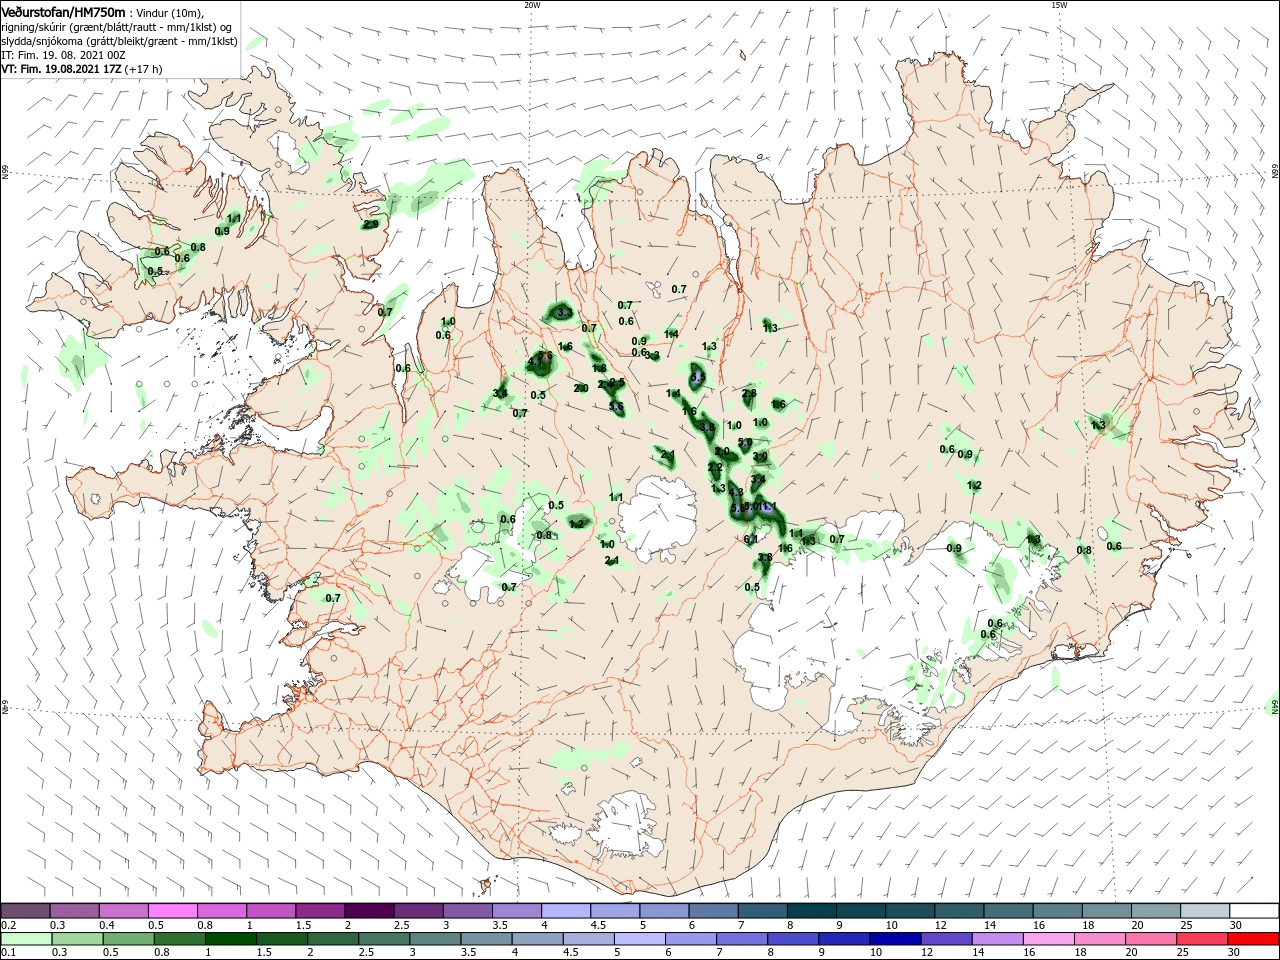Screen dimensions: 1280x960
Task: Pick top-row legend swatch between 0.2 and 0.3
Action: tap(25, 911)
